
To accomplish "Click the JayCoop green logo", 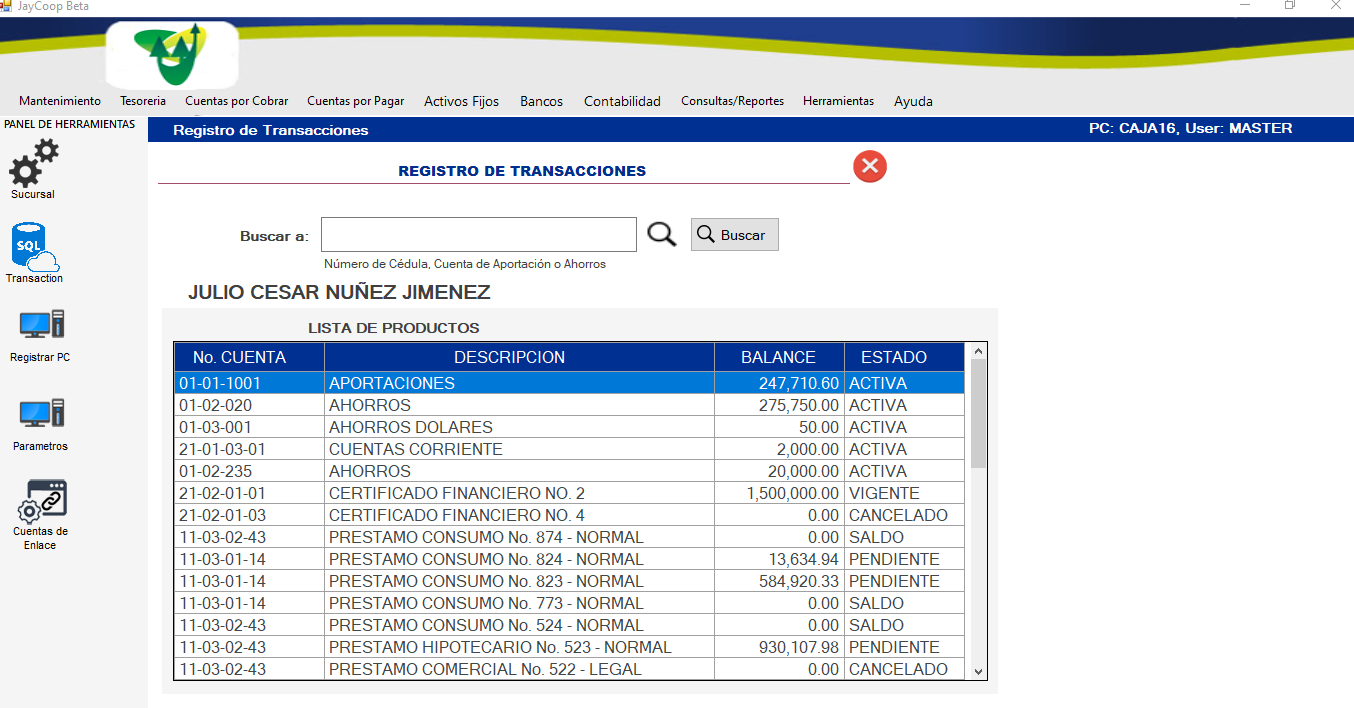I will (x=172, y=54).
